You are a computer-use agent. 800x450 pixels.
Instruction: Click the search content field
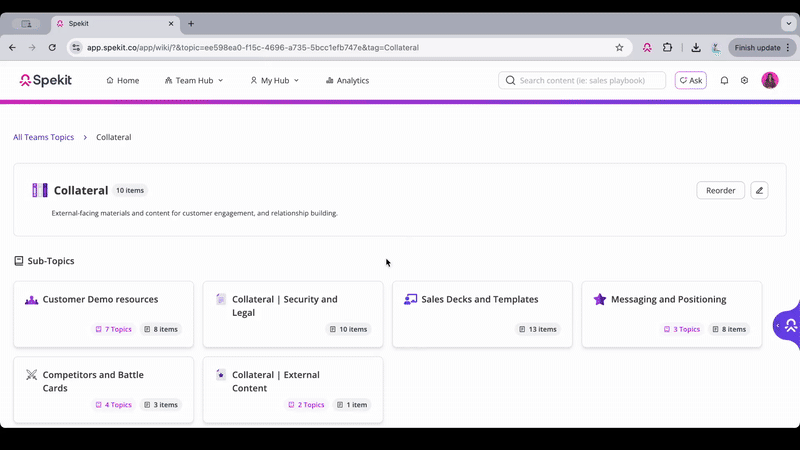point(582,80)
